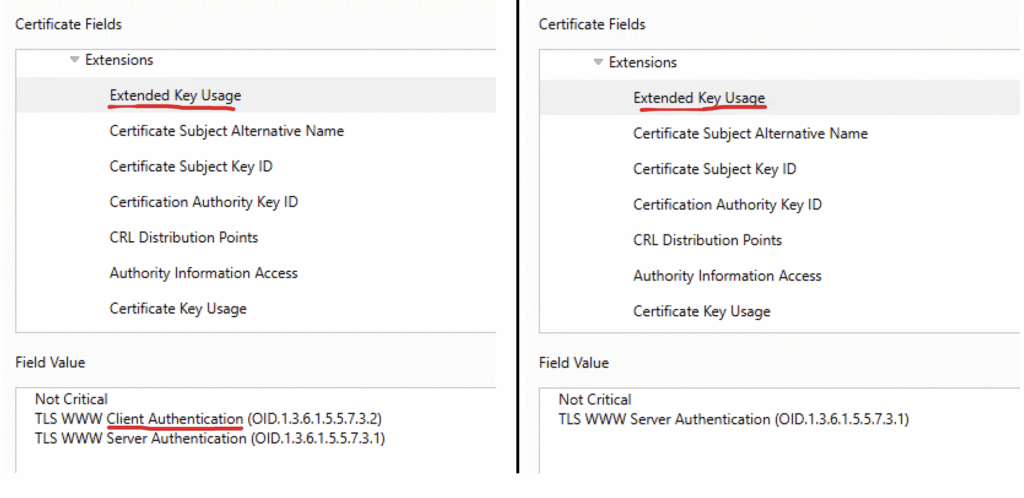Collapse the Extensions triangle in left panel
Viewport: 1024px width, 498px height.
coord(74,60)
